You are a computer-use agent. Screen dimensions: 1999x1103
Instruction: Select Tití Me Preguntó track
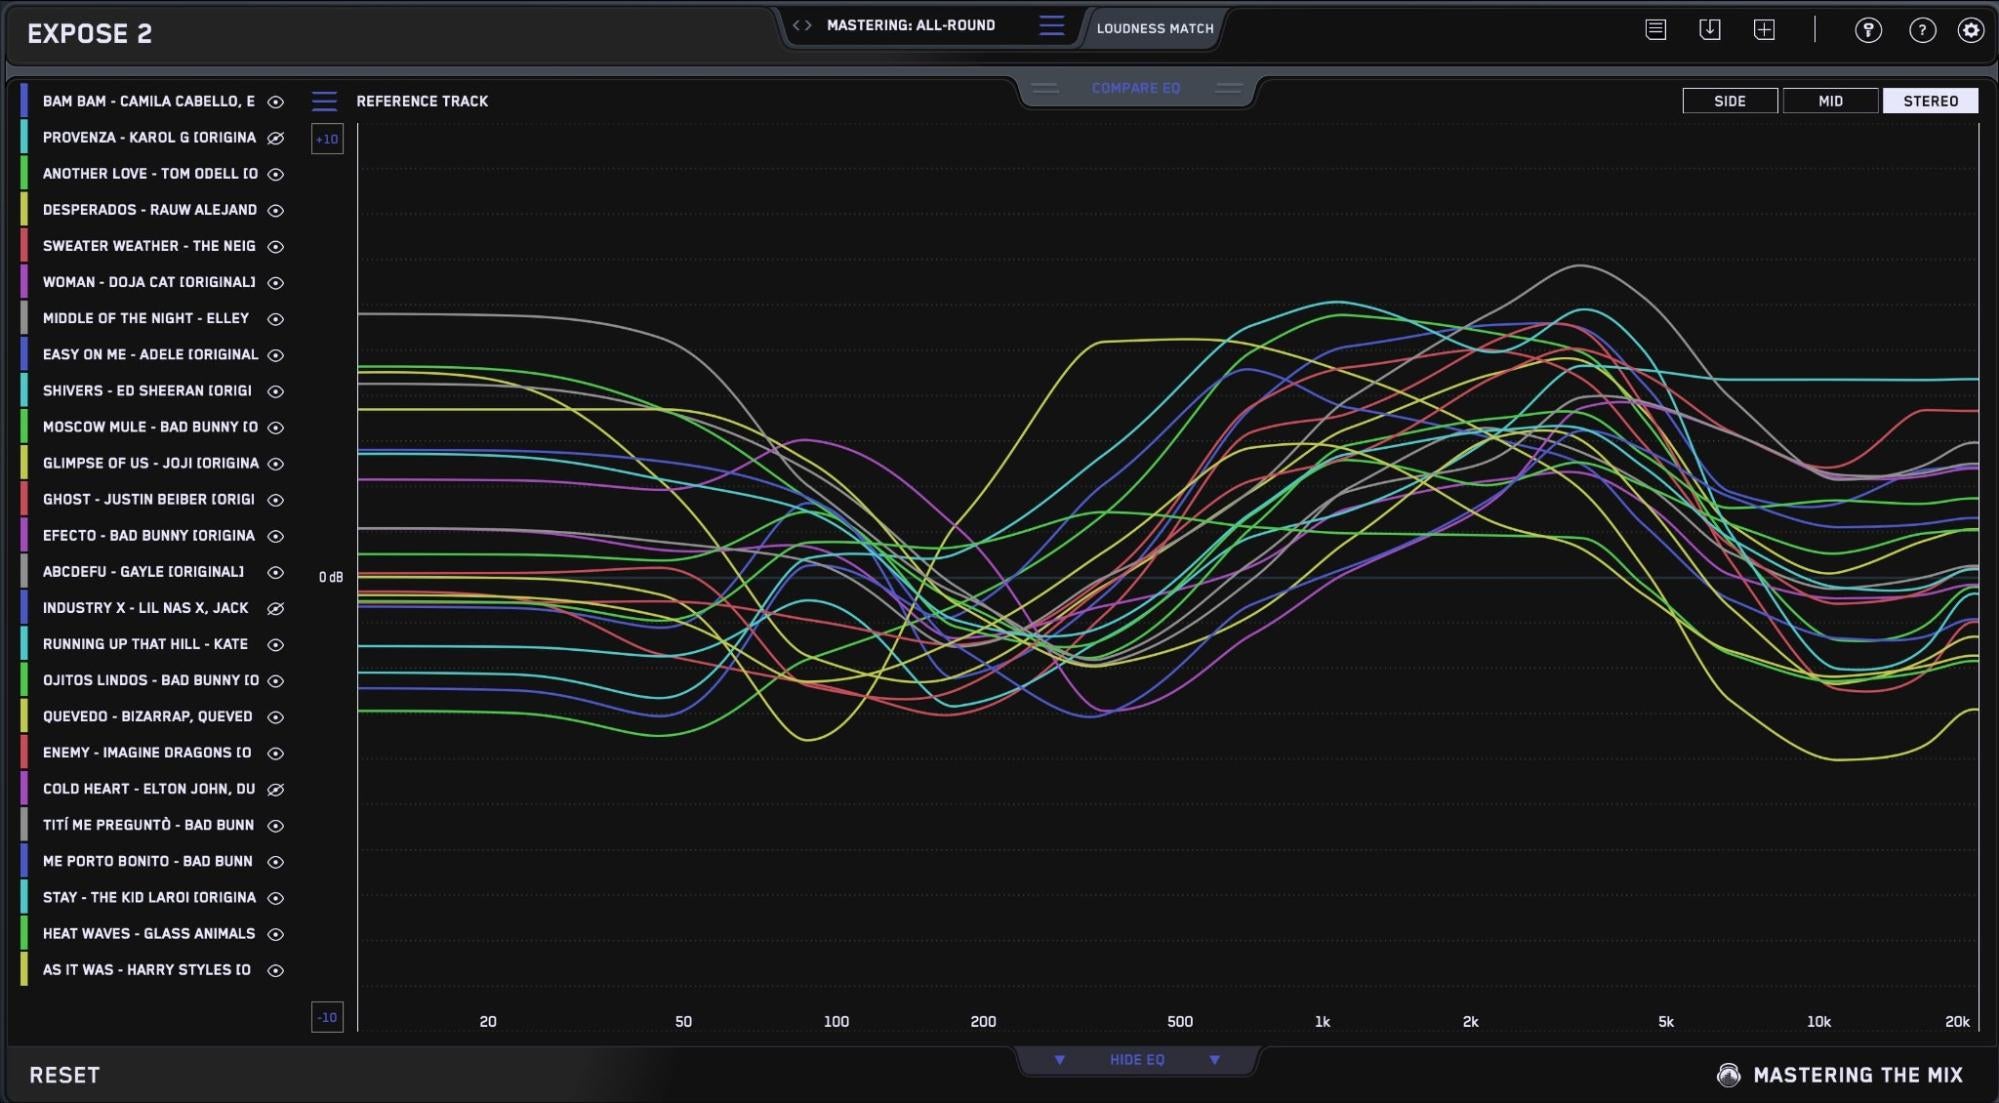[148, 825]
